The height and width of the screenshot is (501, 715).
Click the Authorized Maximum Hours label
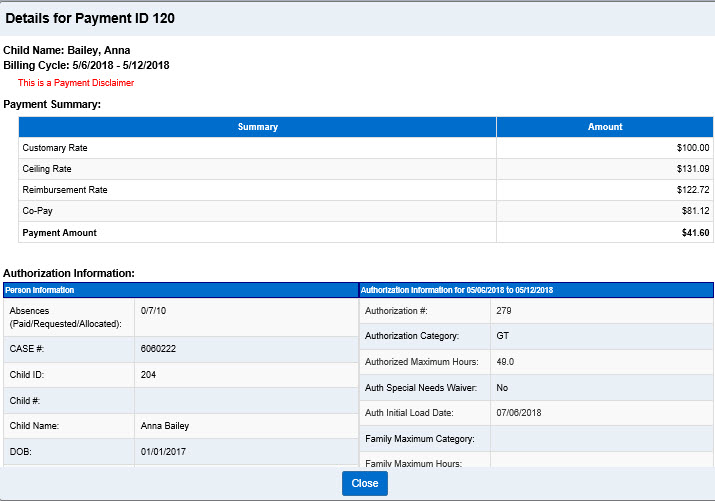tap(421, 362)
